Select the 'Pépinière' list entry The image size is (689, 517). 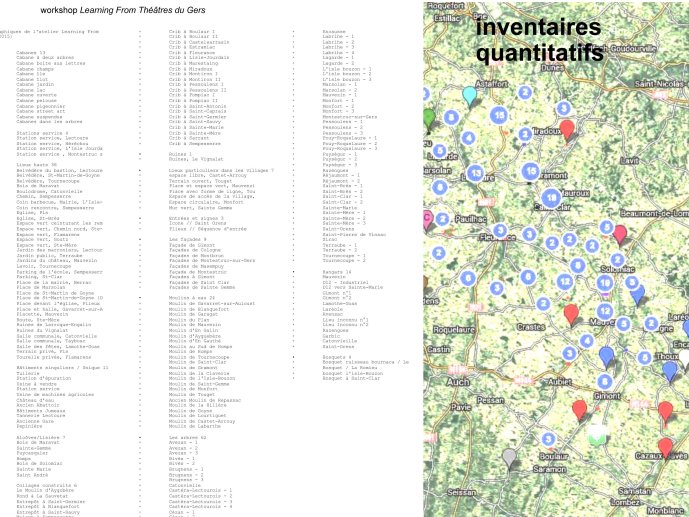pos(29,426)
